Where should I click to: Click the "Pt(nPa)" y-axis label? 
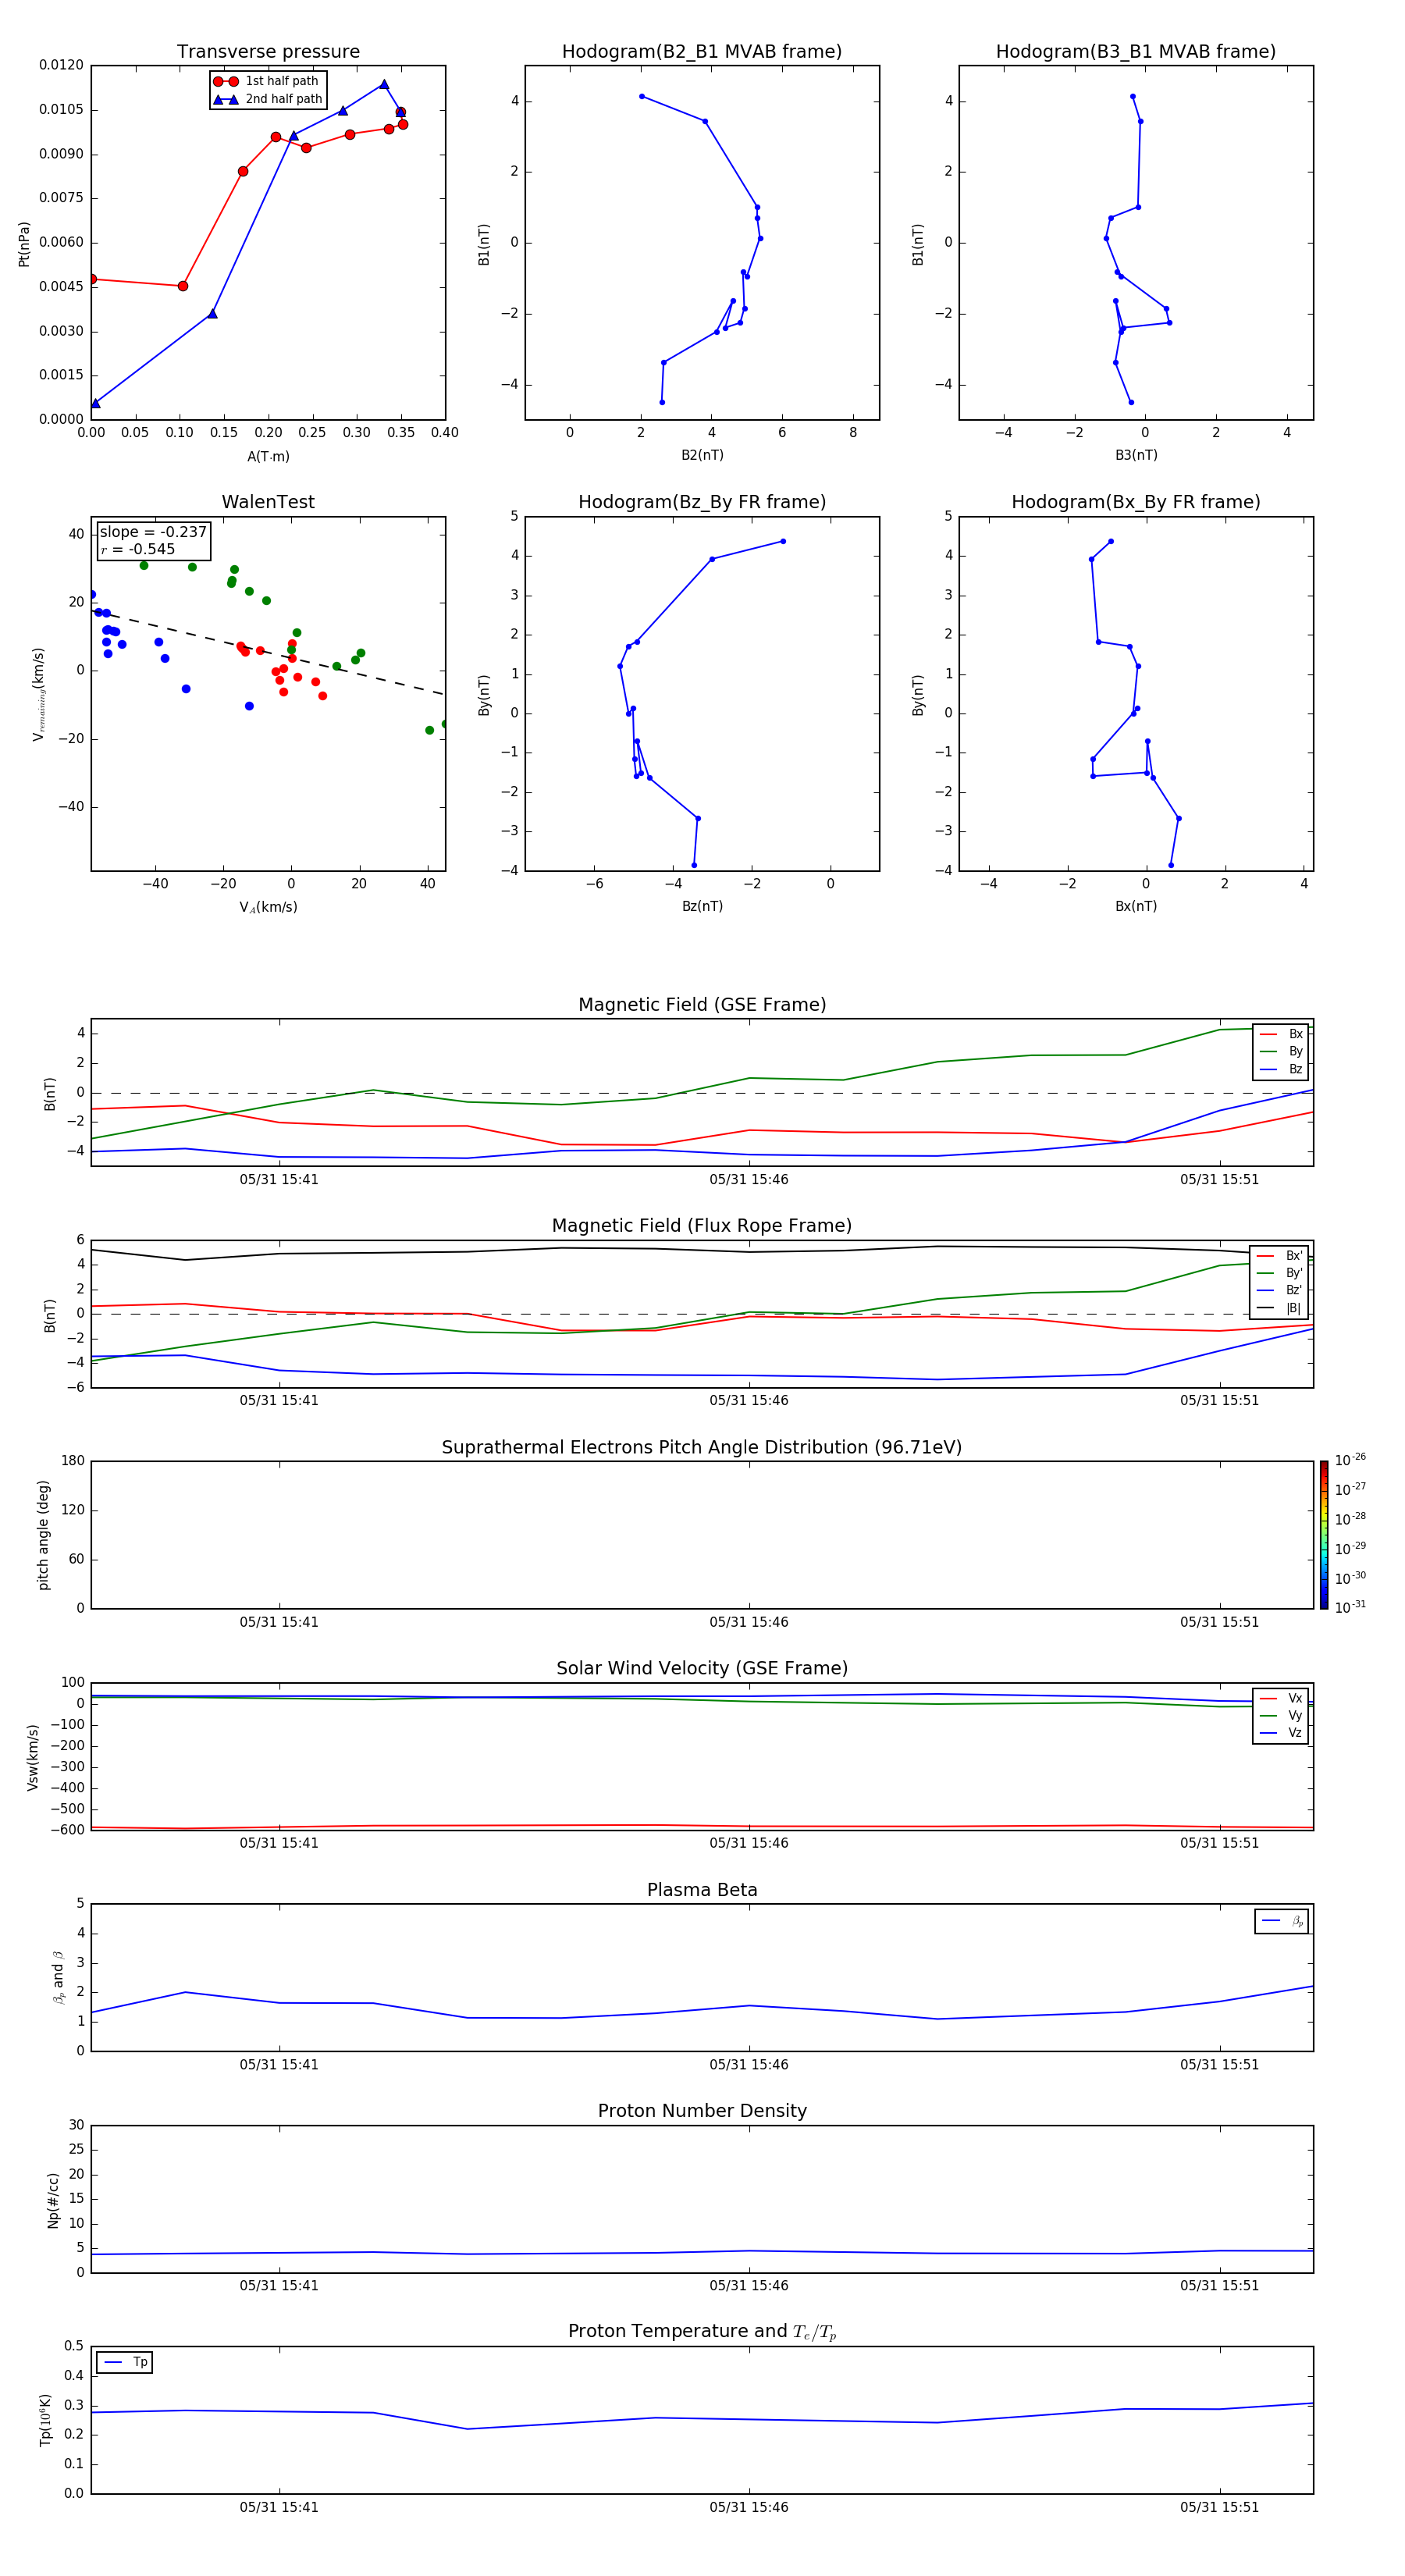click(x=24, y=243)
